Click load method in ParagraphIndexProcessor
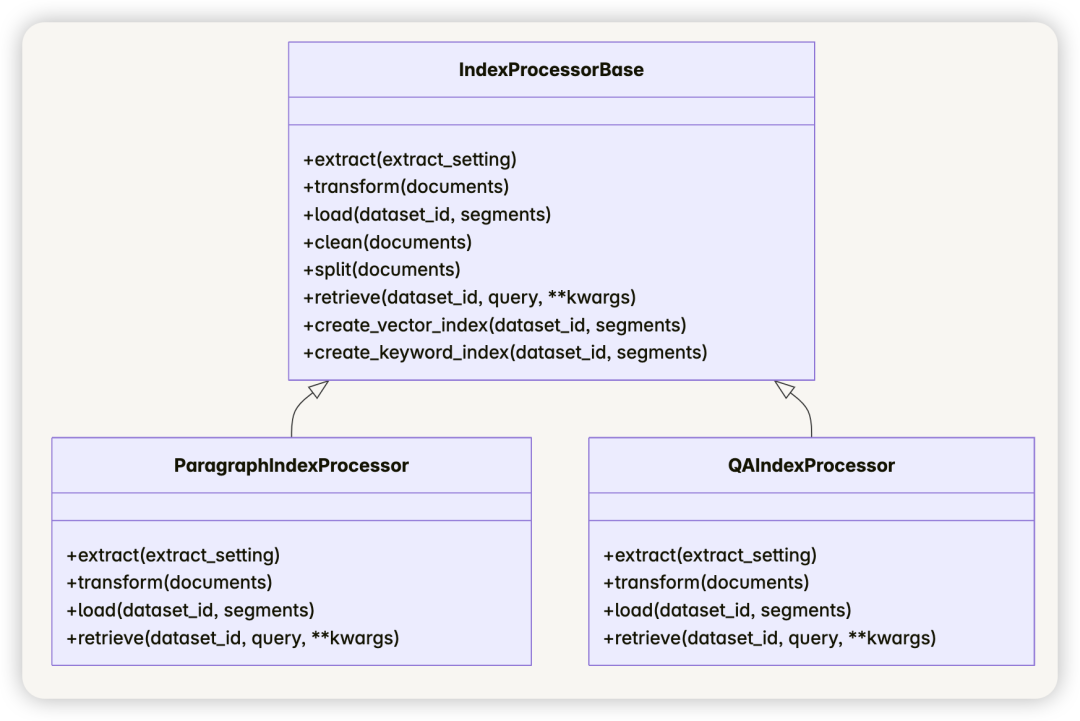The image size is (1080, 721). point(190,610)
